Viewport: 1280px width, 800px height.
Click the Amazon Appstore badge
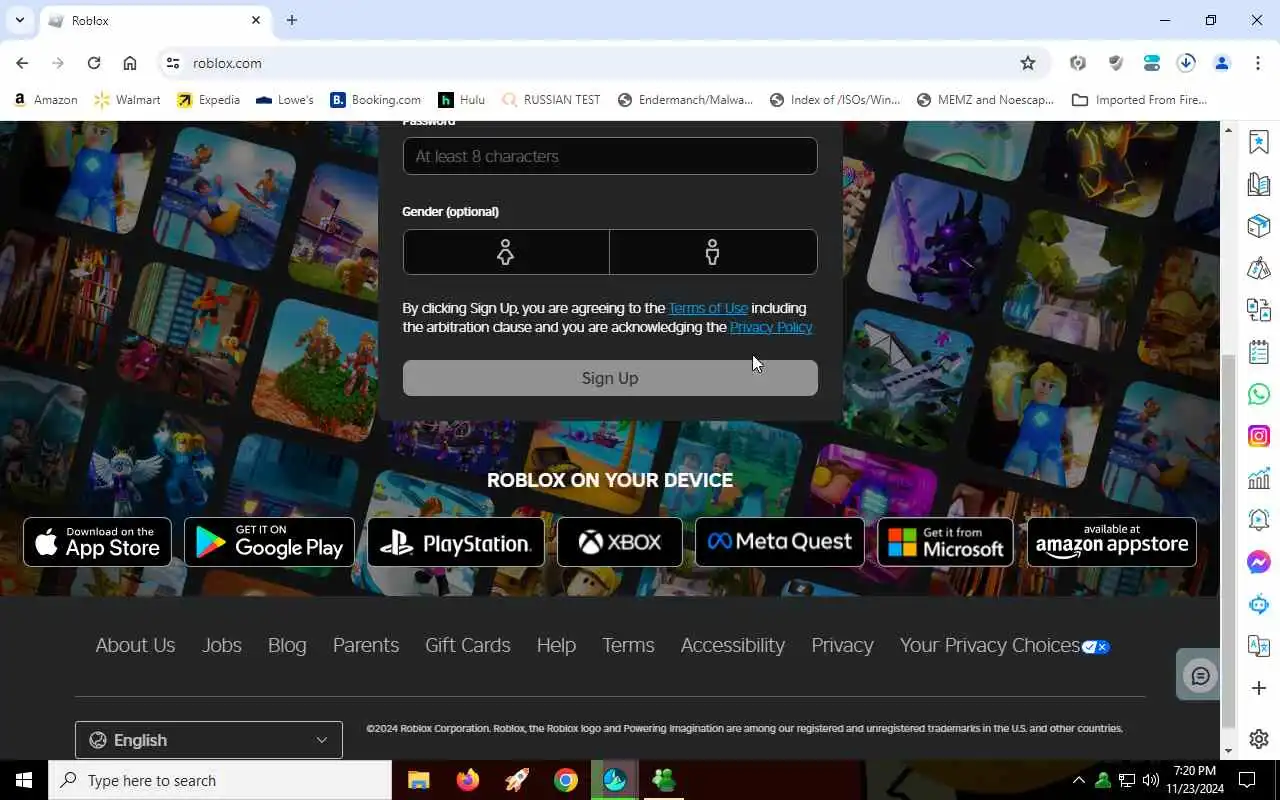pos(1112,542)
